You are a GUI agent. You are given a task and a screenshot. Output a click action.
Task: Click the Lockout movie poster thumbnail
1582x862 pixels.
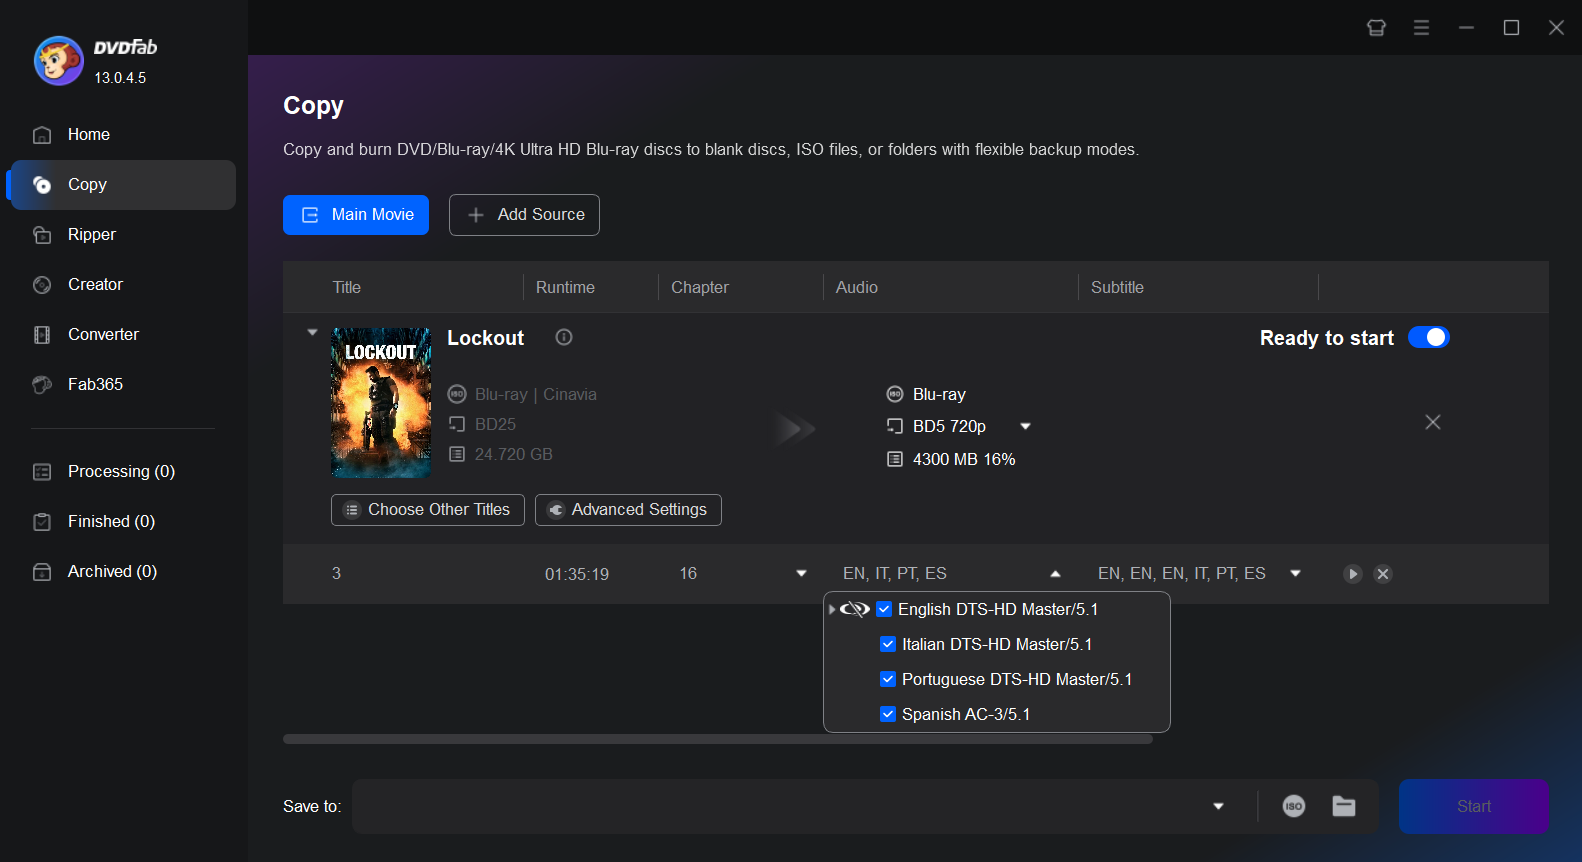point(381,403)
